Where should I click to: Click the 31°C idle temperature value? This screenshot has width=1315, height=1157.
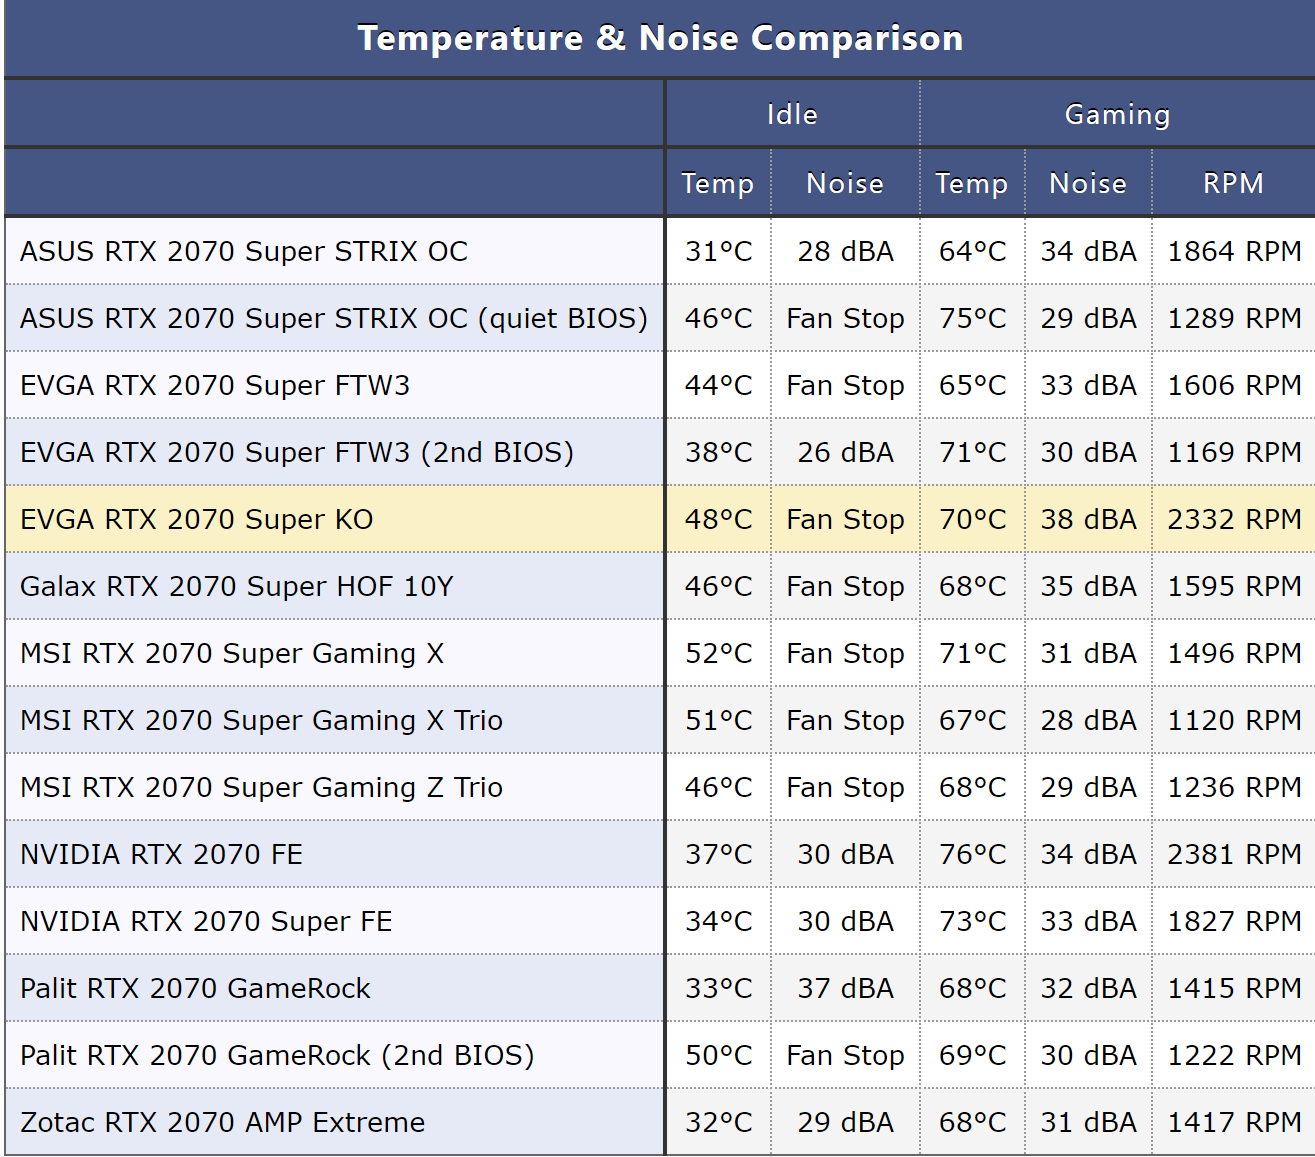pyautogui.click(x=718, y=251)
